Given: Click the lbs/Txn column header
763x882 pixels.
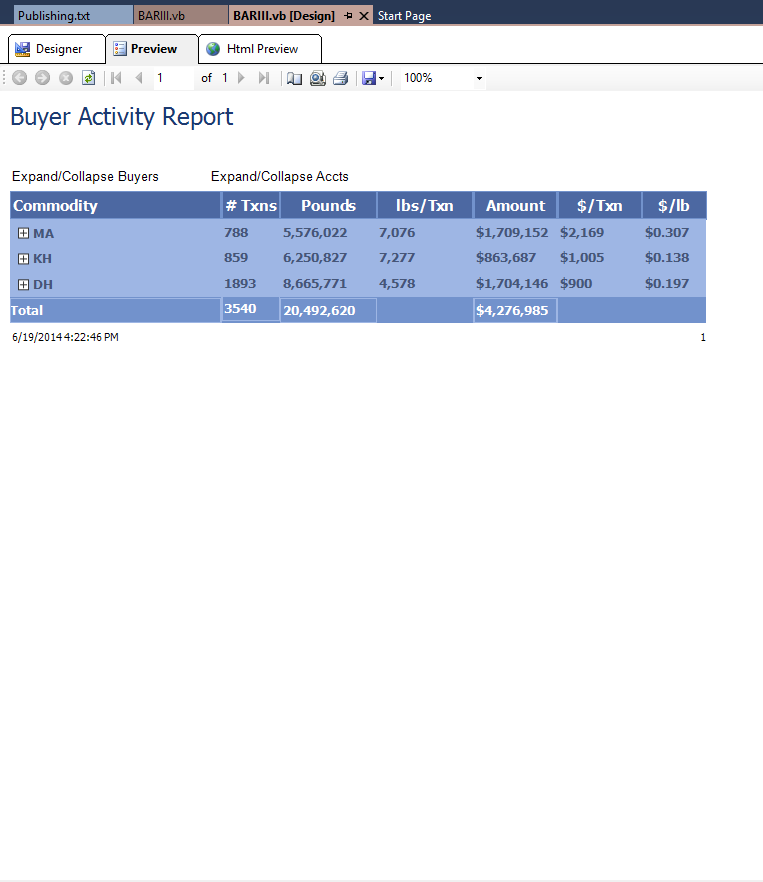Looking at the screenshot, I should click(x=425, y=205).
